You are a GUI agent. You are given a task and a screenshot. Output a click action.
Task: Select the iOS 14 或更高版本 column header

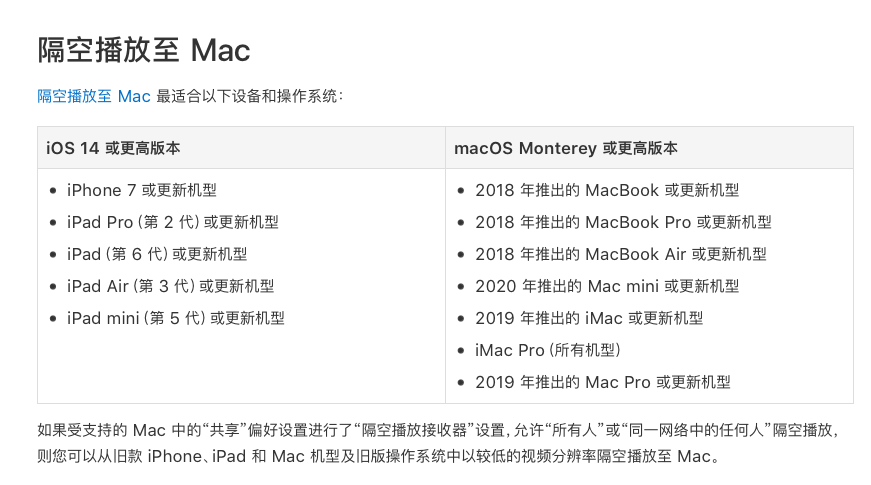[x=113, y=148]
